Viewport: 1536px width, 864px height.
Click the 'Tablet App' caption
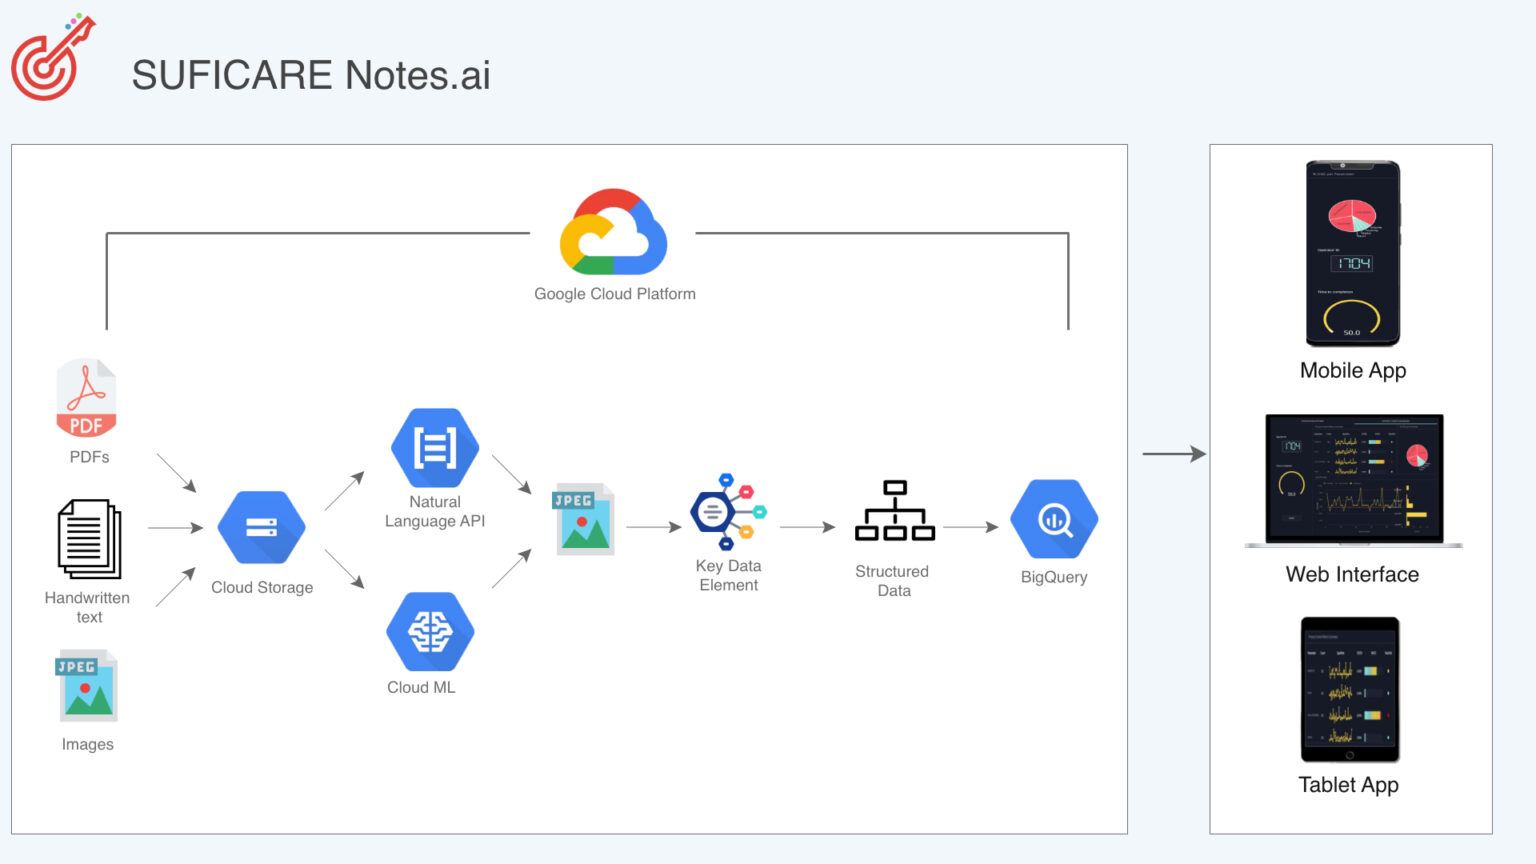(1348, 785)
